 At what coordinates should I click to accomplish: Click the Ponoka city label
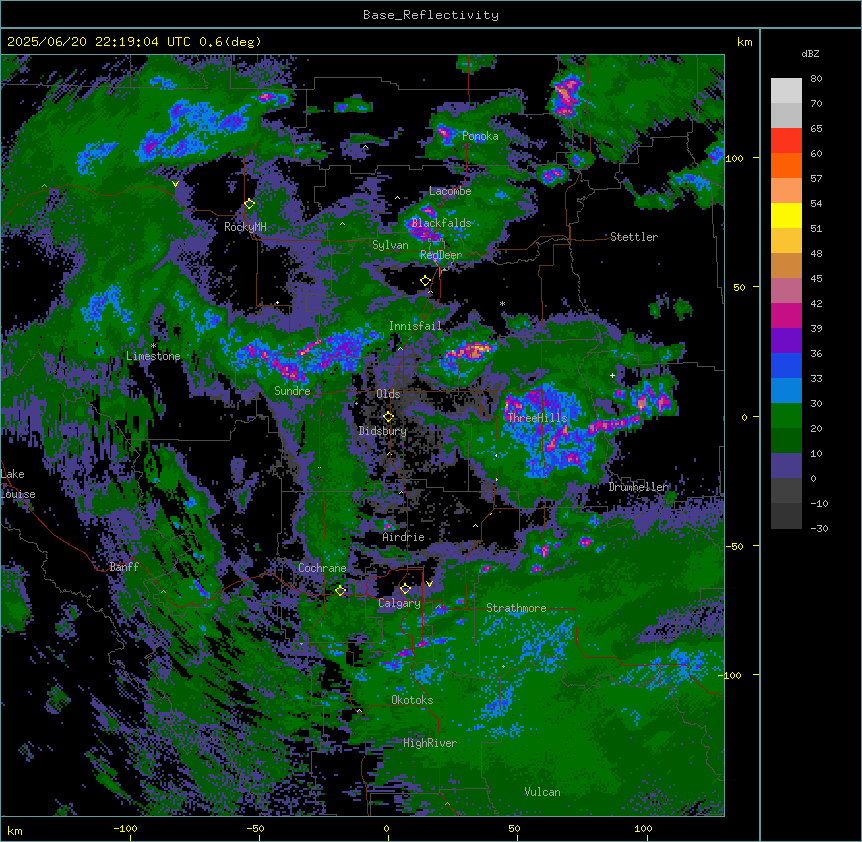(x=480, y=136)
